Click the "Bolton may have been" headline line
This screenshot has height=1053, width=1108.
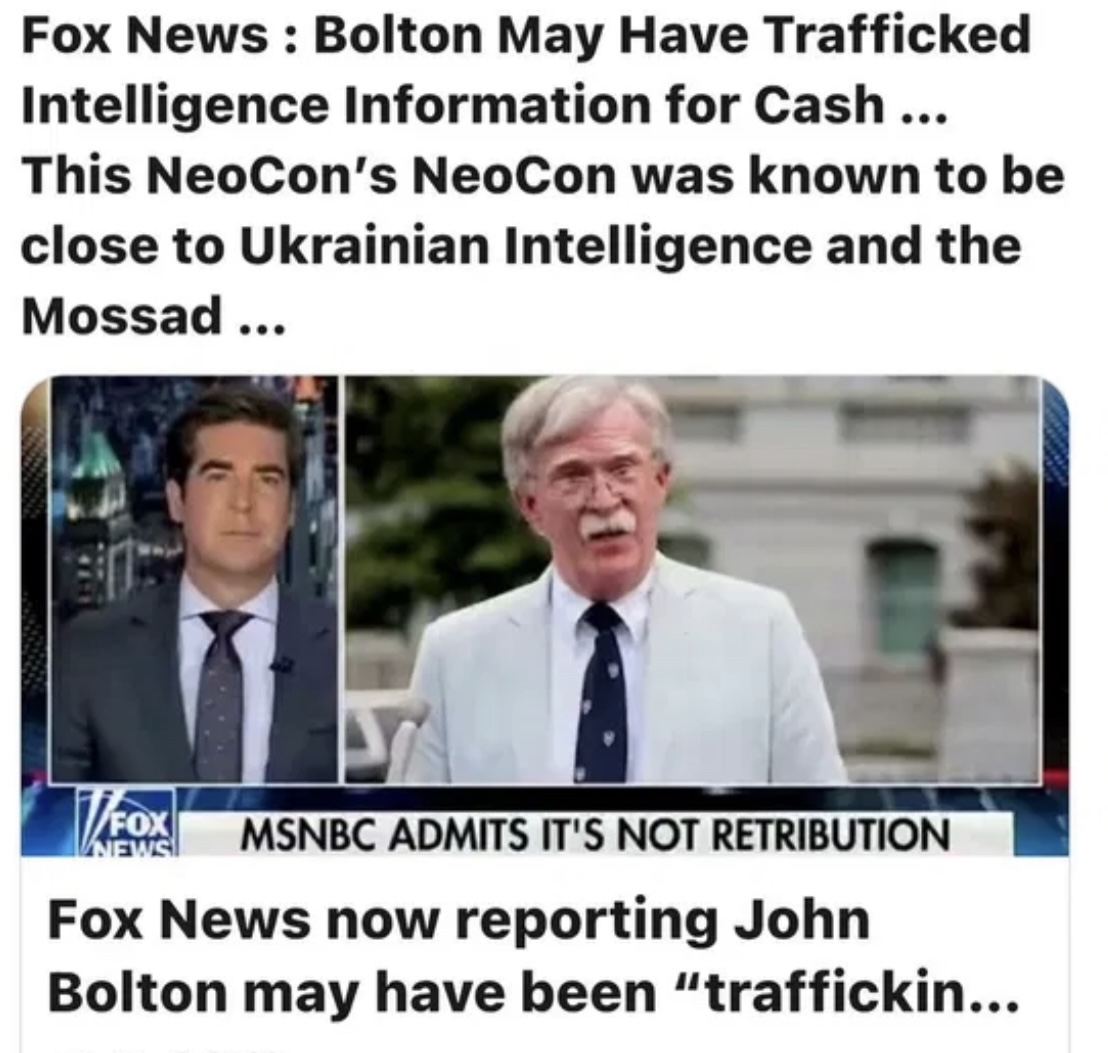coord(353,992)
